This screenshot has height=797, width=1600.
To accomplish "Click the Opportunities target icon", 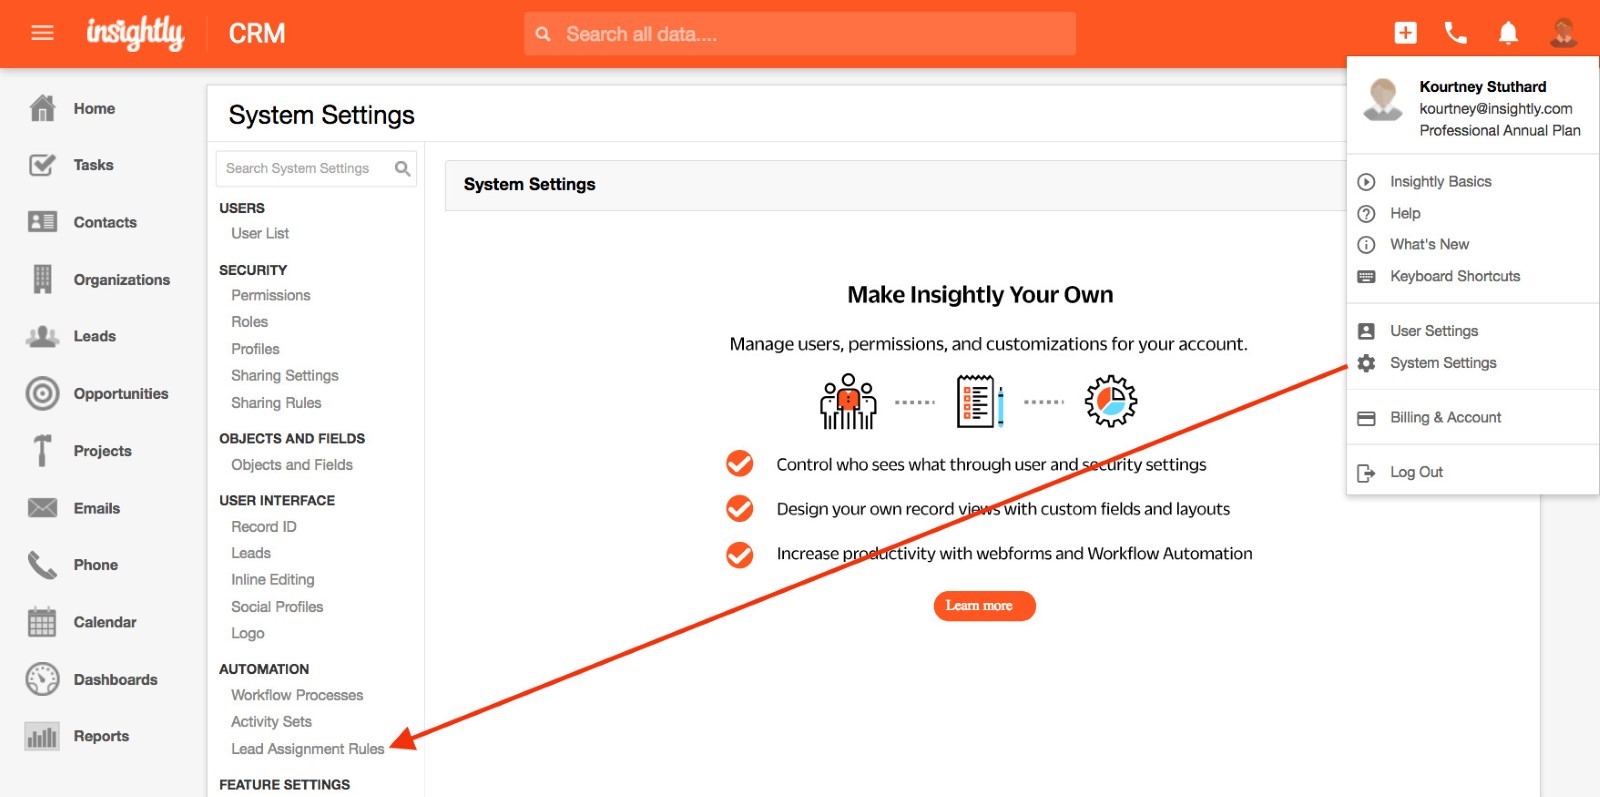I will [42, 393].
